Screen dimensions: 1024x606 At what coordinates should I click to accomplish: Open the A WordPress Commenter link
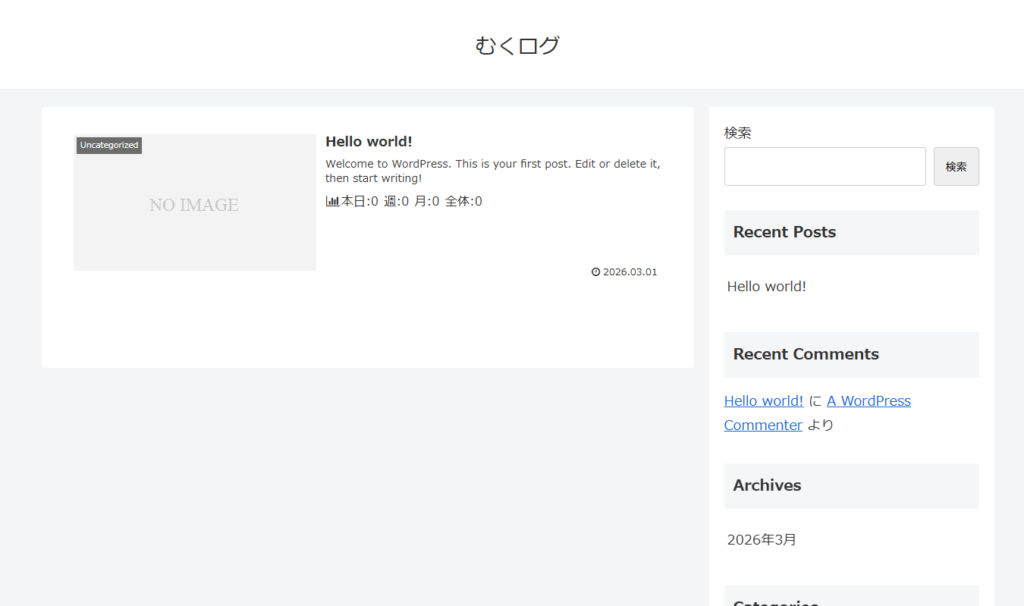click(868, 401)
